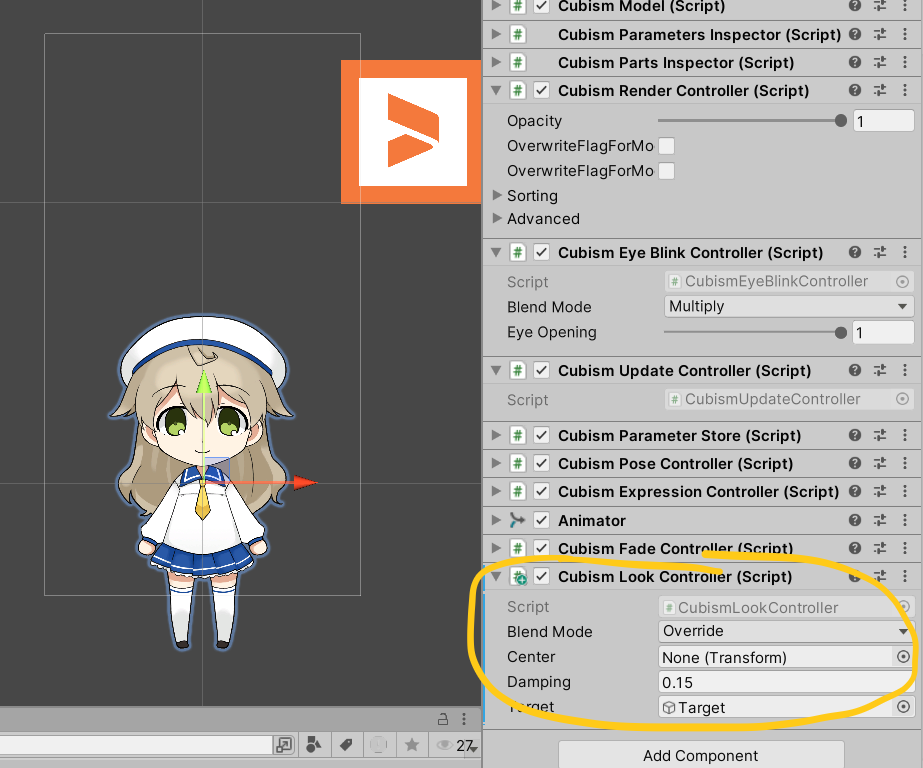
Task: Expand the Cubism Parameters Inspector component
Action: (x=496, y=34)
